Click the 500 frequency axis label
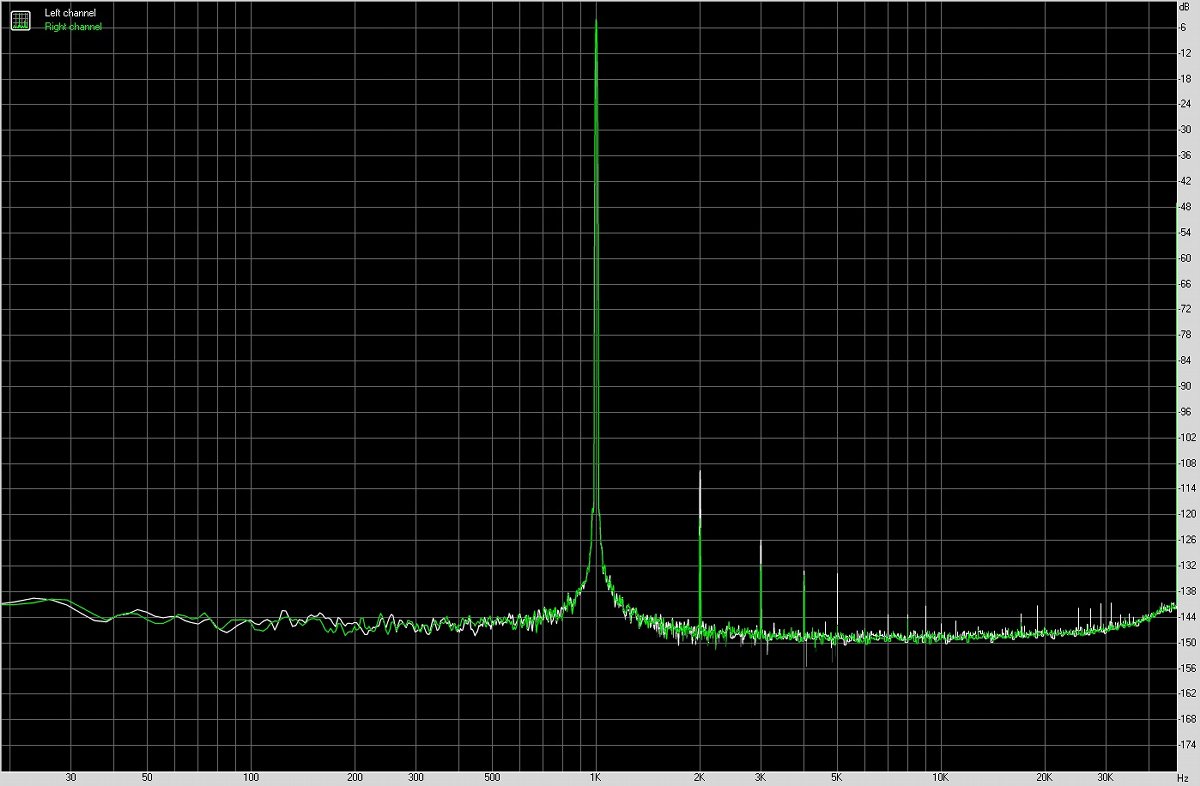This screenshot has height=786, width=1200. click(x=492, y=777)
